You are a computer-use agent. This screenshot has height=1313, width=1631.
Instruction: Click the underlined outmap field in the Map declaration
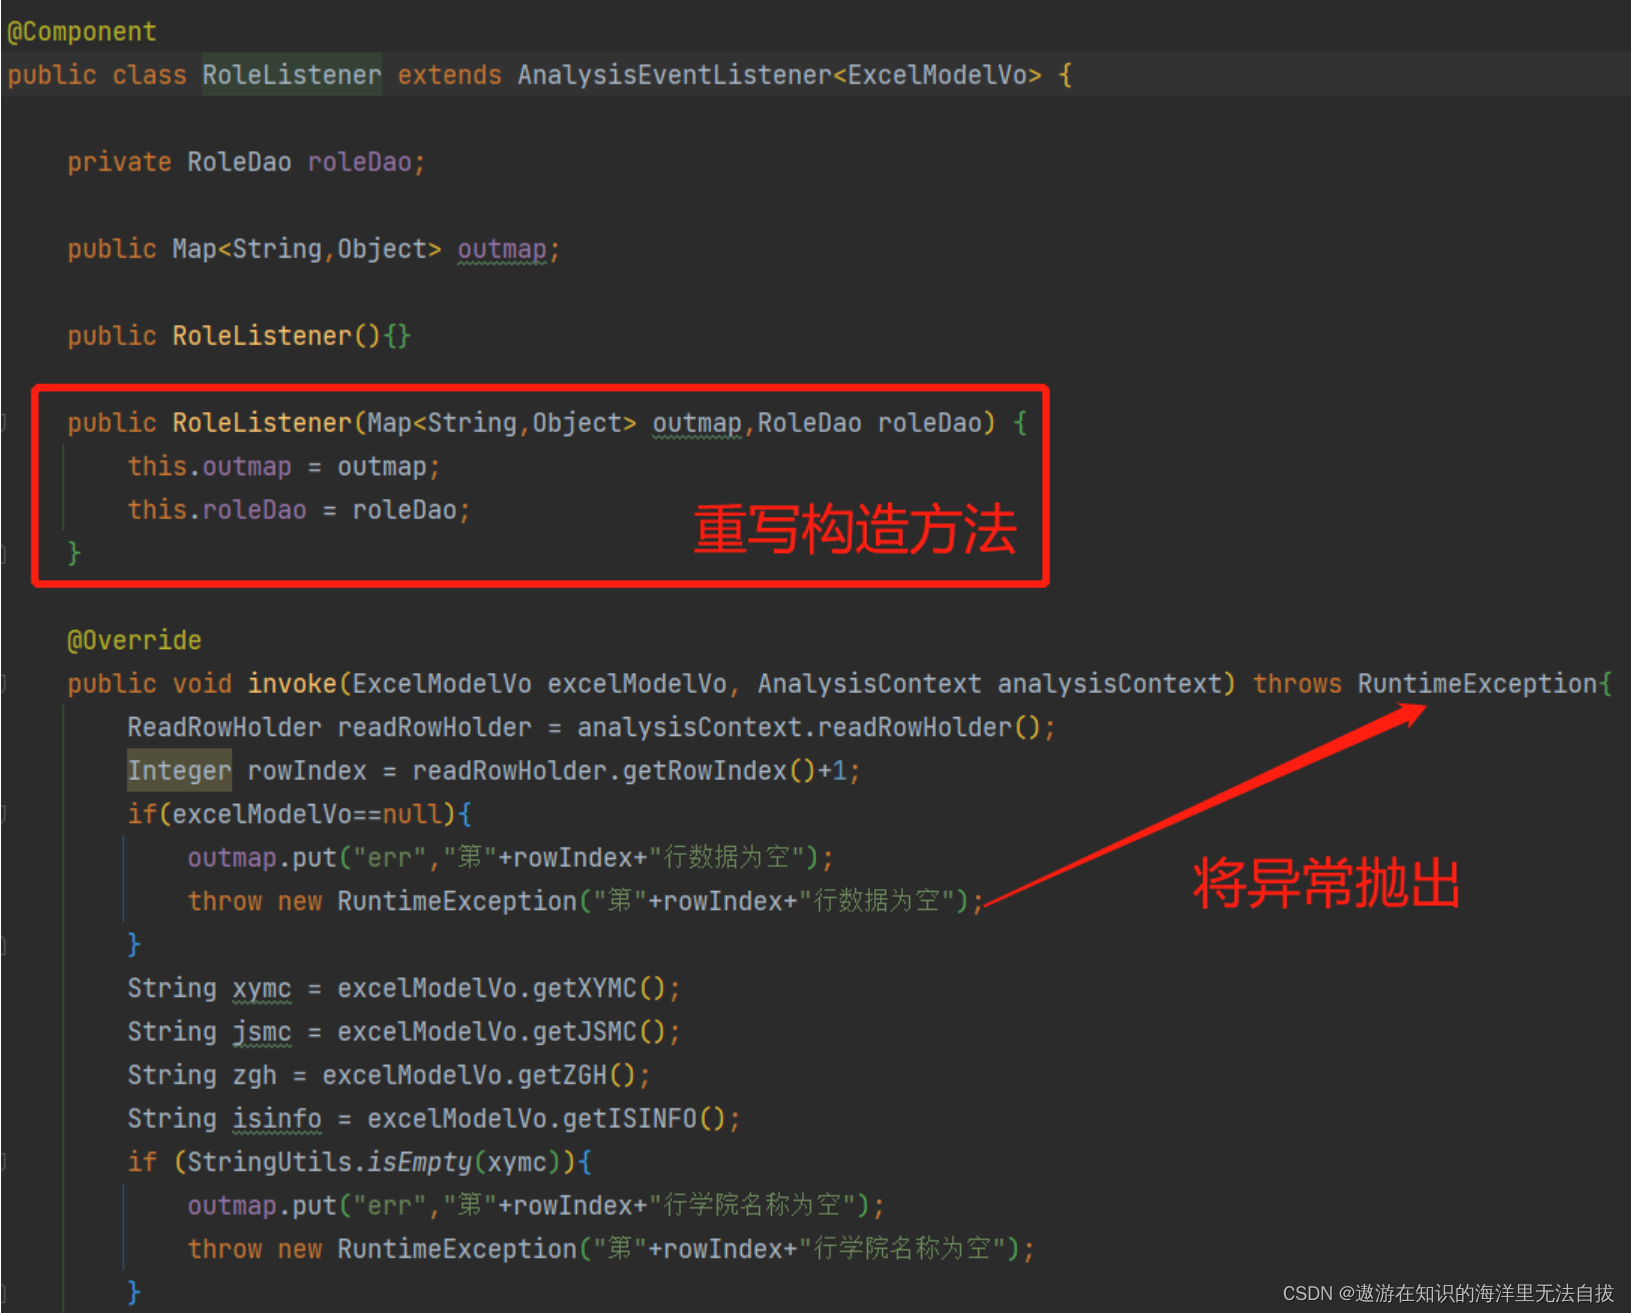[x=502, y=249]
